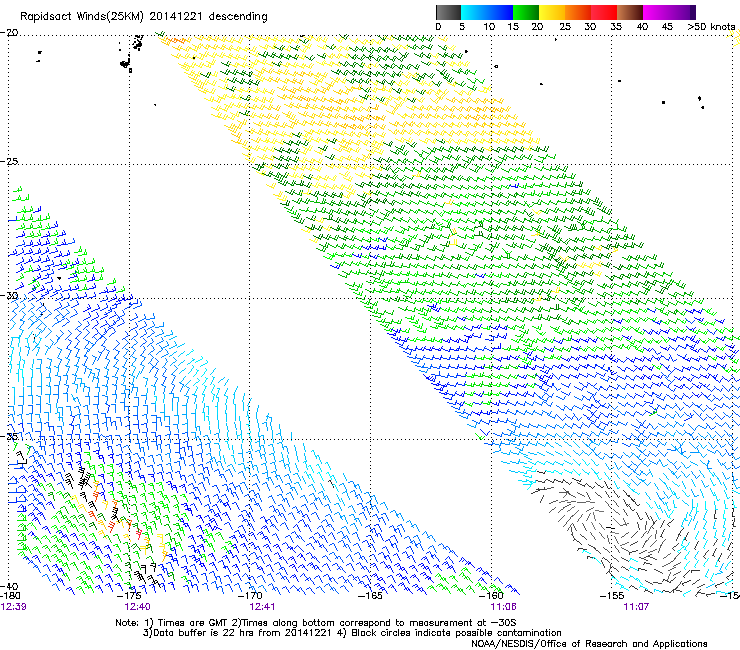Click the purple '11:06' overpass time
740x650 pixels.
pos(503,607)
